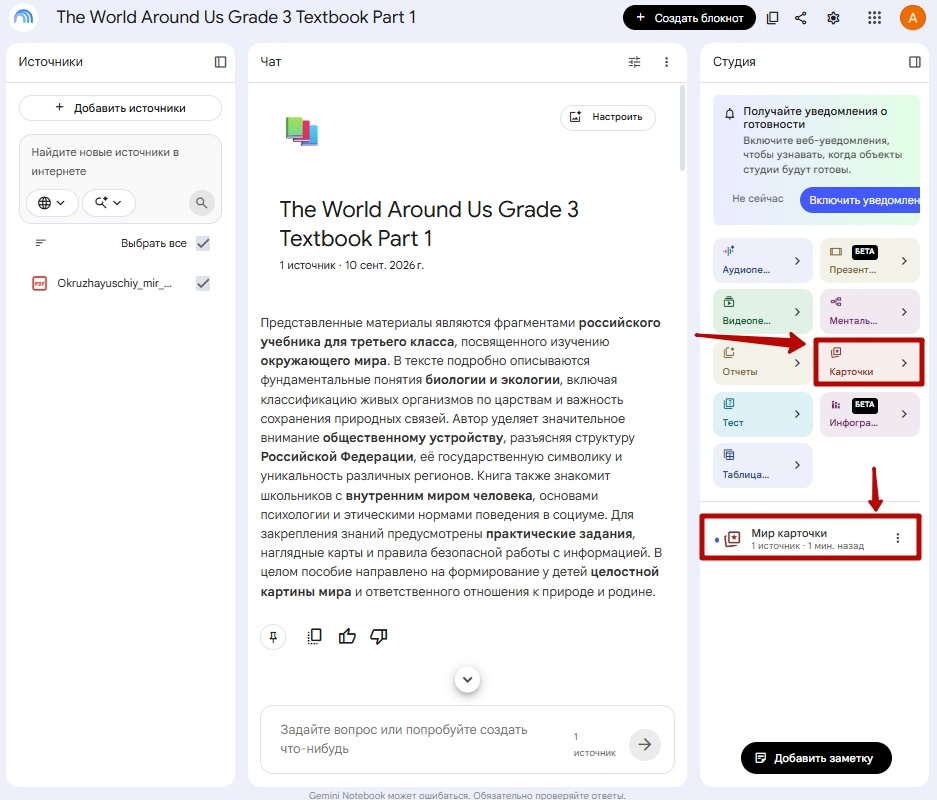
Task: Expand Ментальная карта tile arrow
Action: coord(904,312)
